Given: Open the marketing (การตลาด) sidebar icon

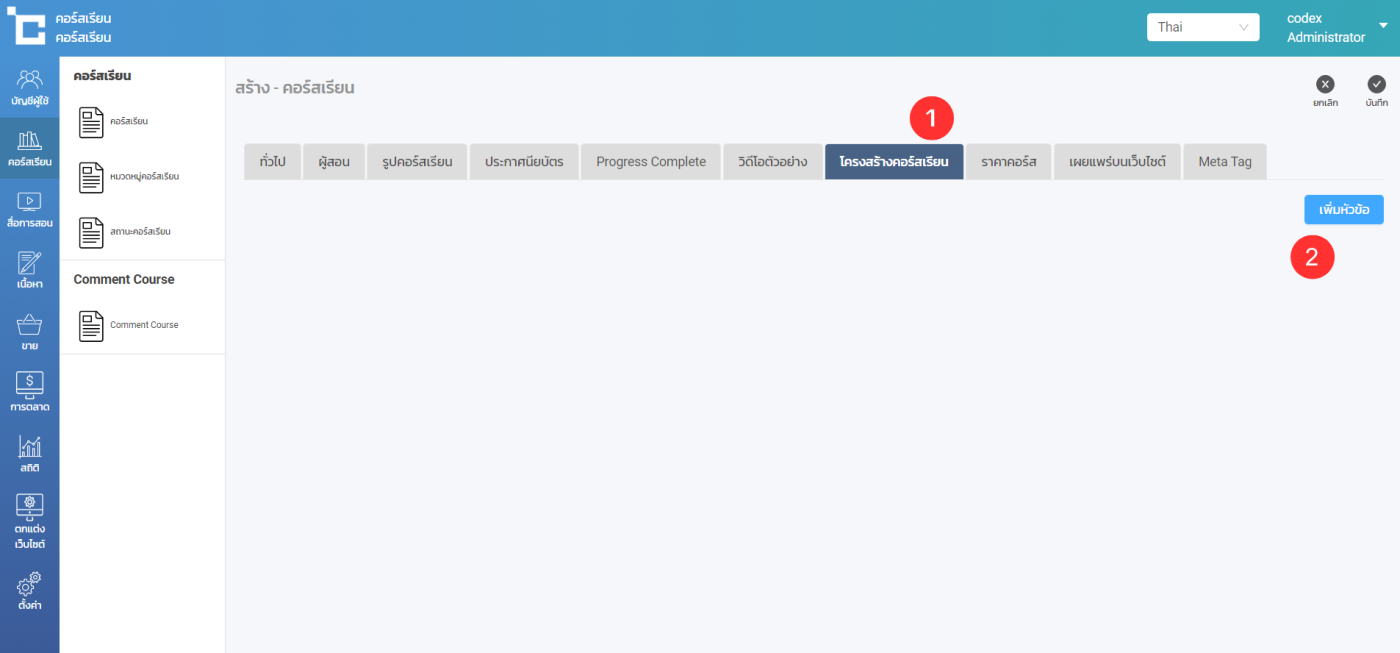Looking at the screenshot, I should tap(29, 387).
